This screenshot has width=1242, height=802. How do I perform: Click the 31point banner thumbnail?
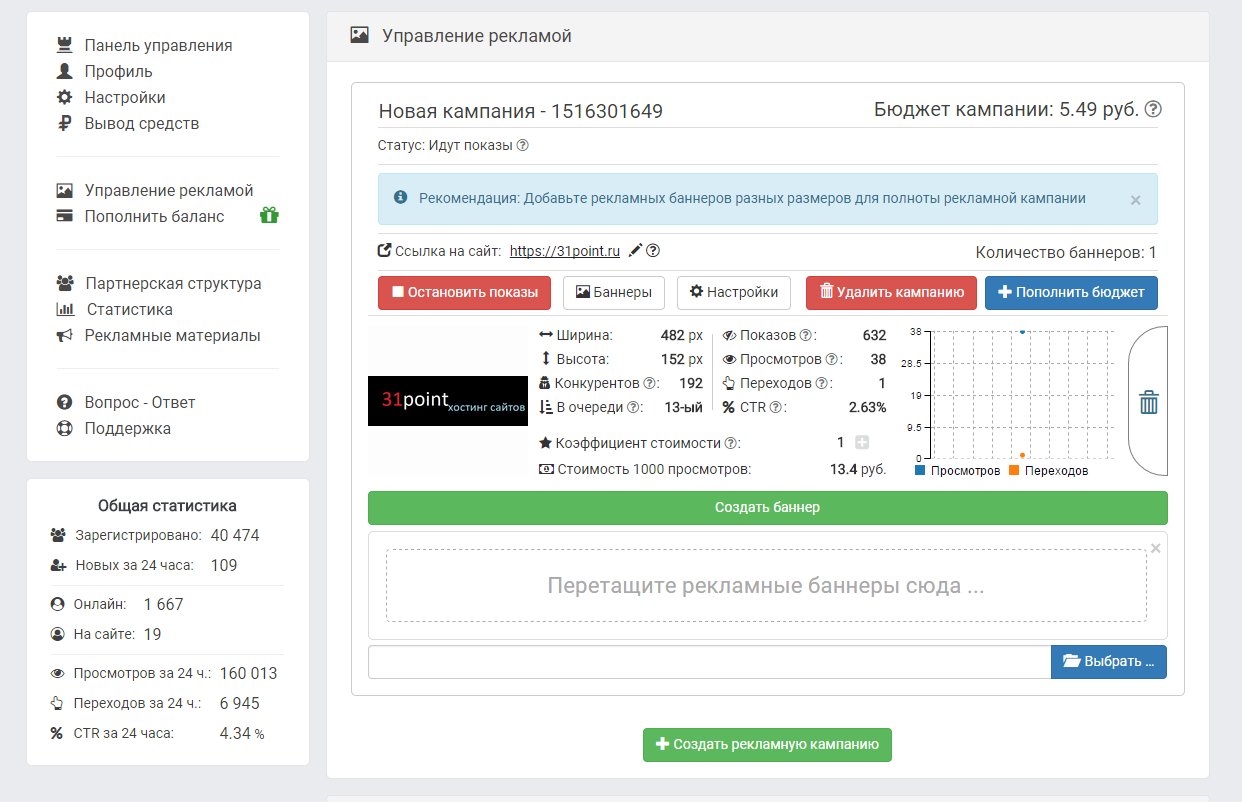click(448, 401)
